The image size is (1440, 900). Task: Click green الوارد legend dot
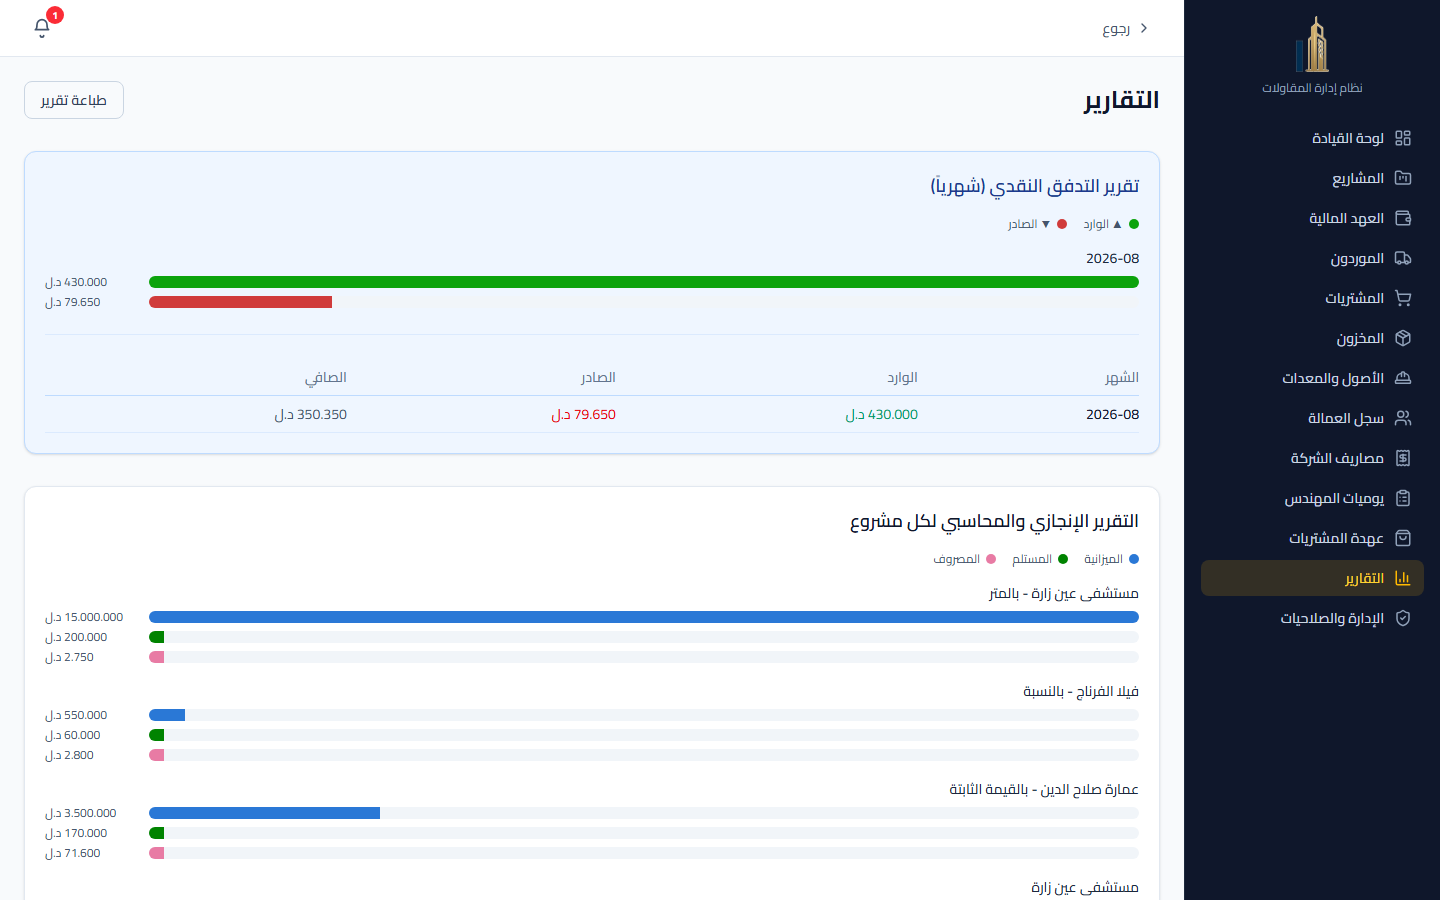coord(1134,224)
